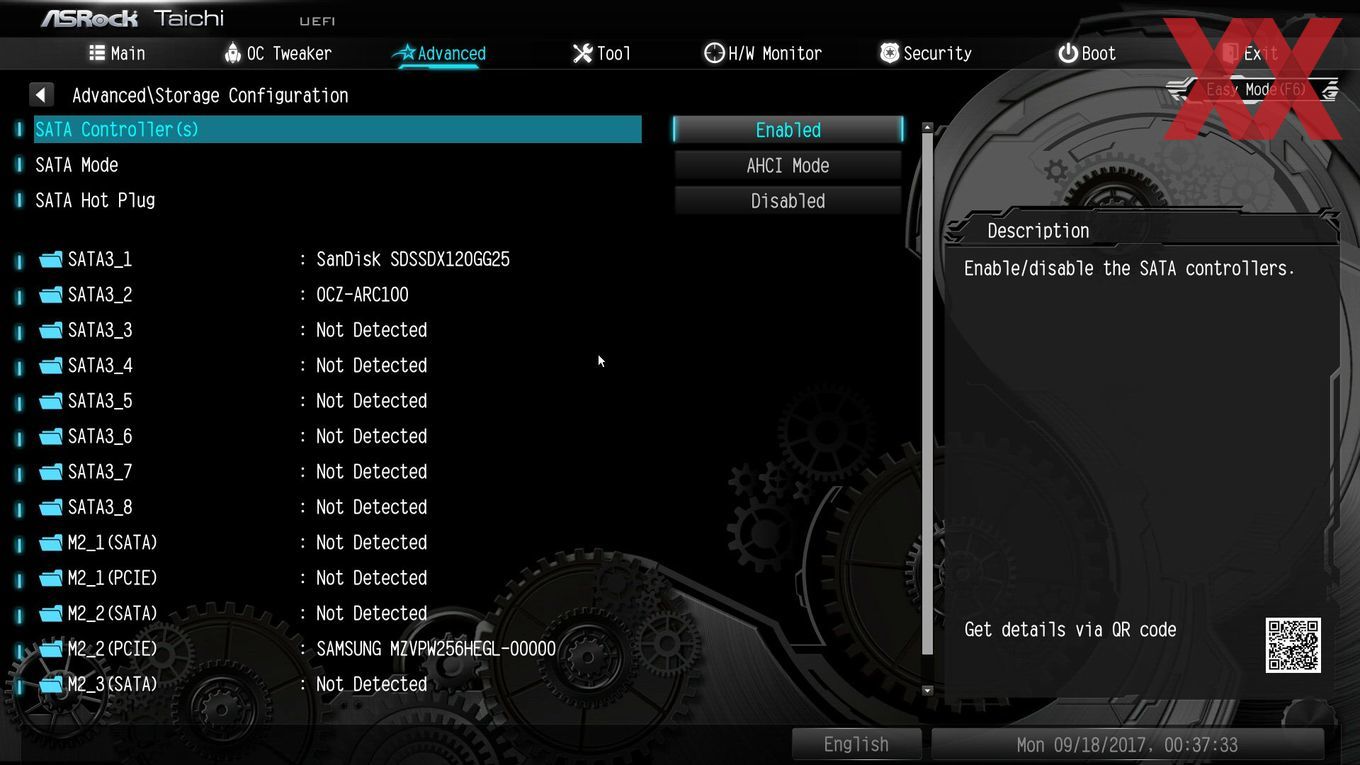
Task: Click the H/W Monitor gauge icon
Action: pyautogui.click(x=714, y=53)
